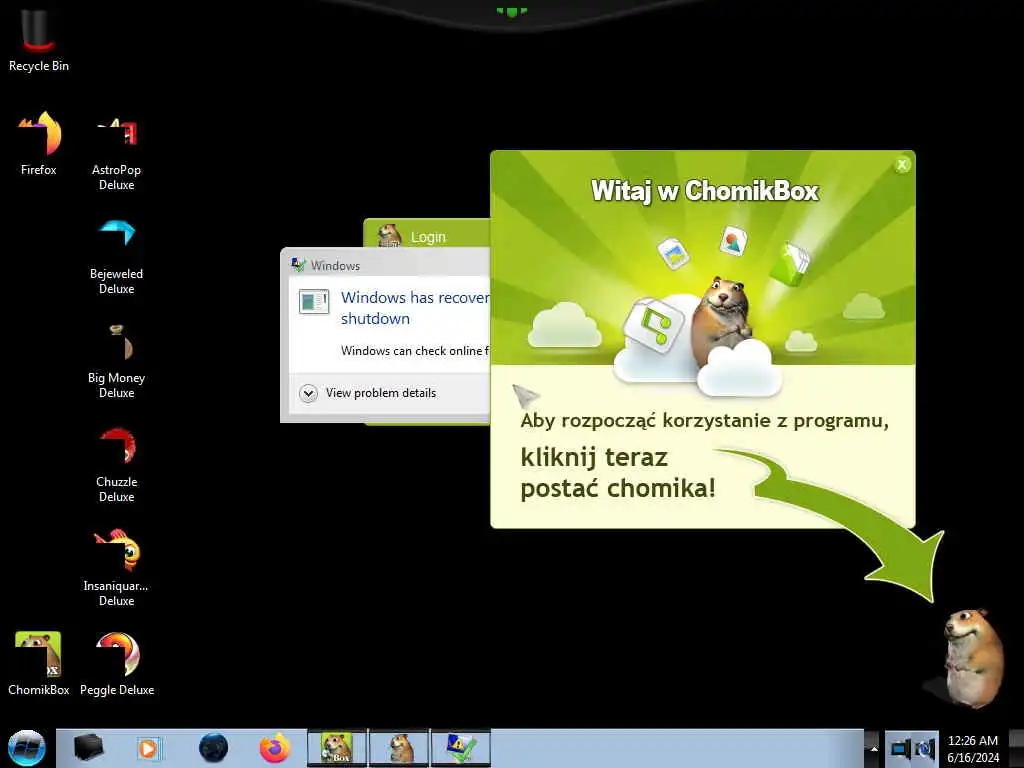Show hidden system tray icons
This screenshot has height=768, width=1024.
tap(873, 748)
